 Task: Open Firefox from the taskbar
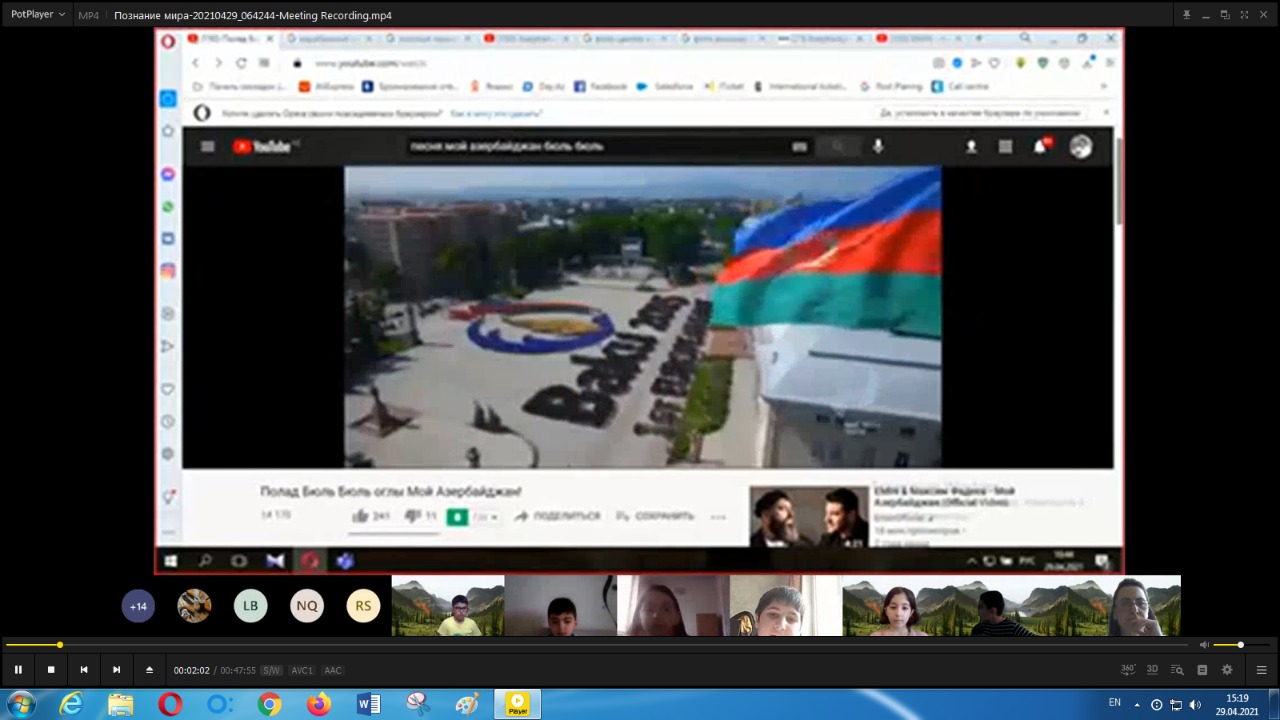tap(319, 705)
